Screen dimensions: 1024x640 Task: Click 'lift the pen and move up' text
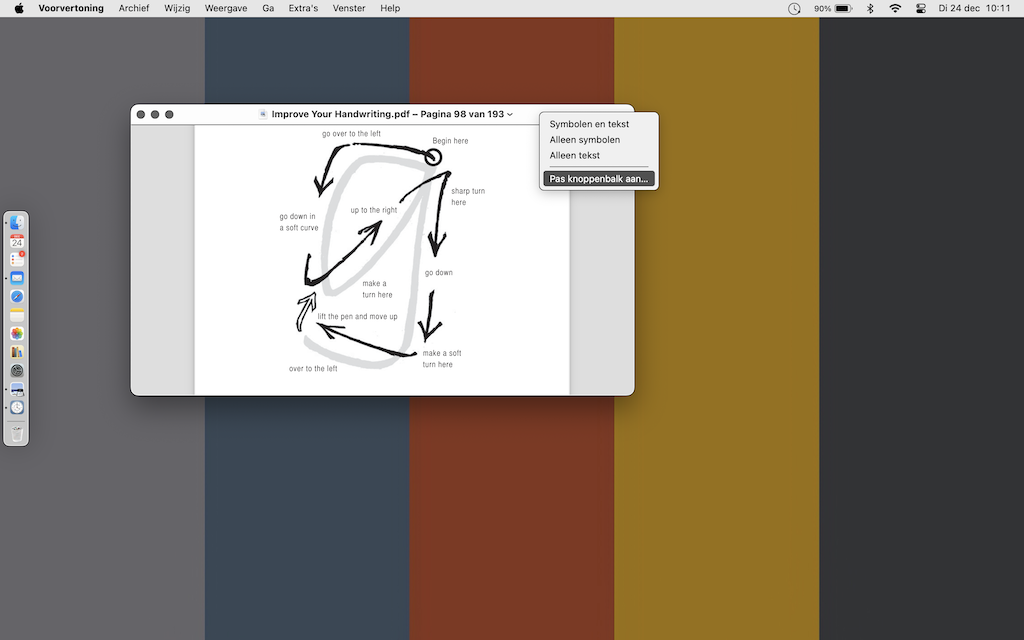click(x=357, y=317)
